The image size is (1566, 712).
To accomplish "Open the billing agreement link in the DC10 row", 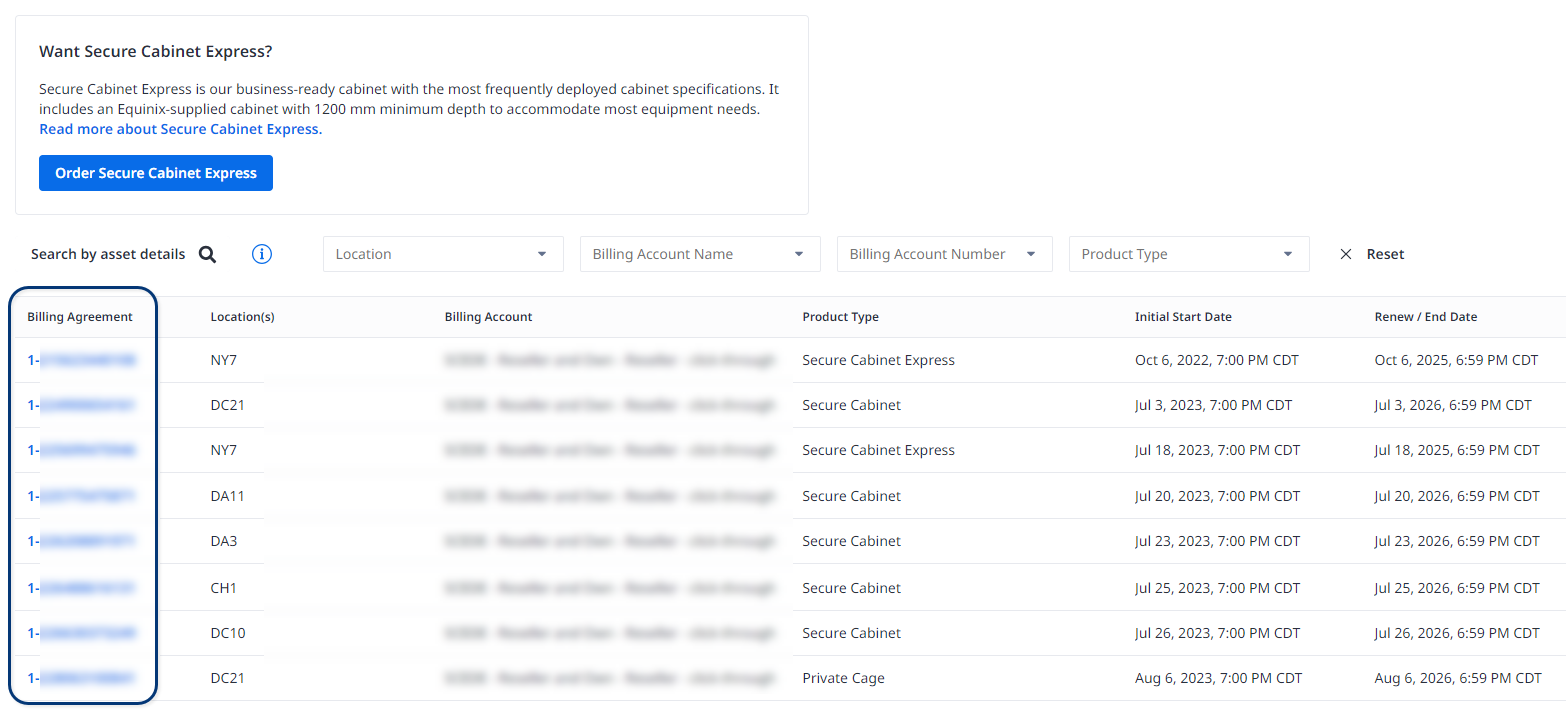I will pyautogui.click(x=82, y=633).
